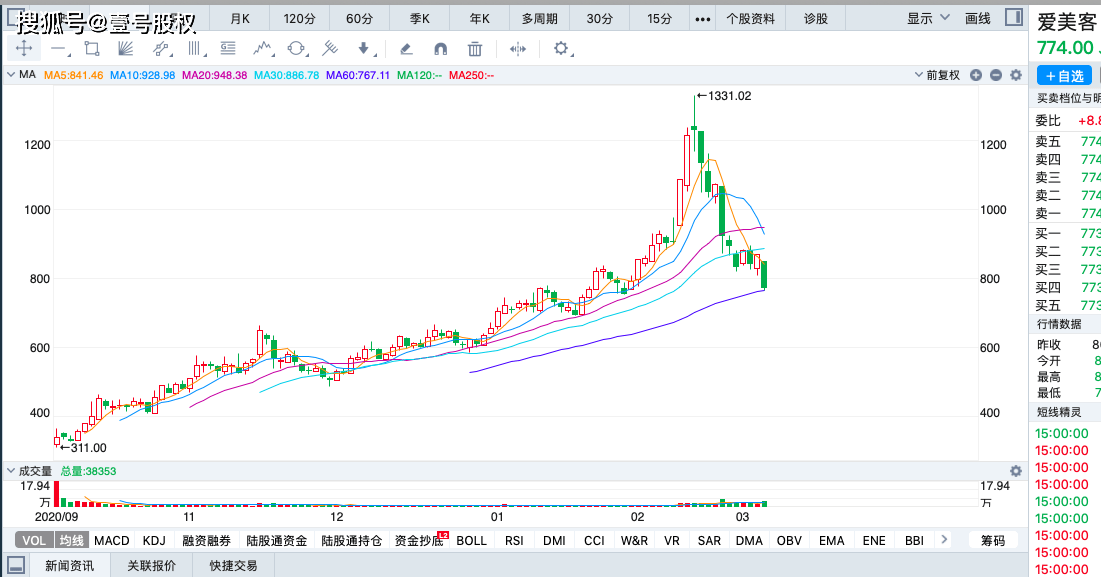The height and width of the screenshot is (577, 1101).
Task: Switch to 年K yearly chart
Action: 480,19
